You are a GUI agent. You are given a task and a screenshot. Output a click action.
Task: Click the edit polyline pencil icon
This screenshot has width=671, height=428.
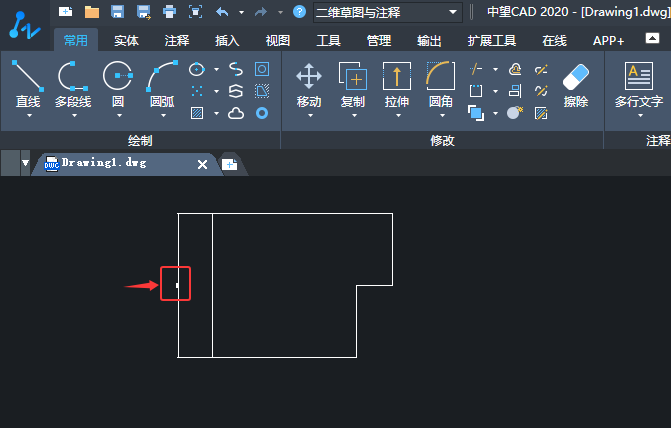pos(541,69)
